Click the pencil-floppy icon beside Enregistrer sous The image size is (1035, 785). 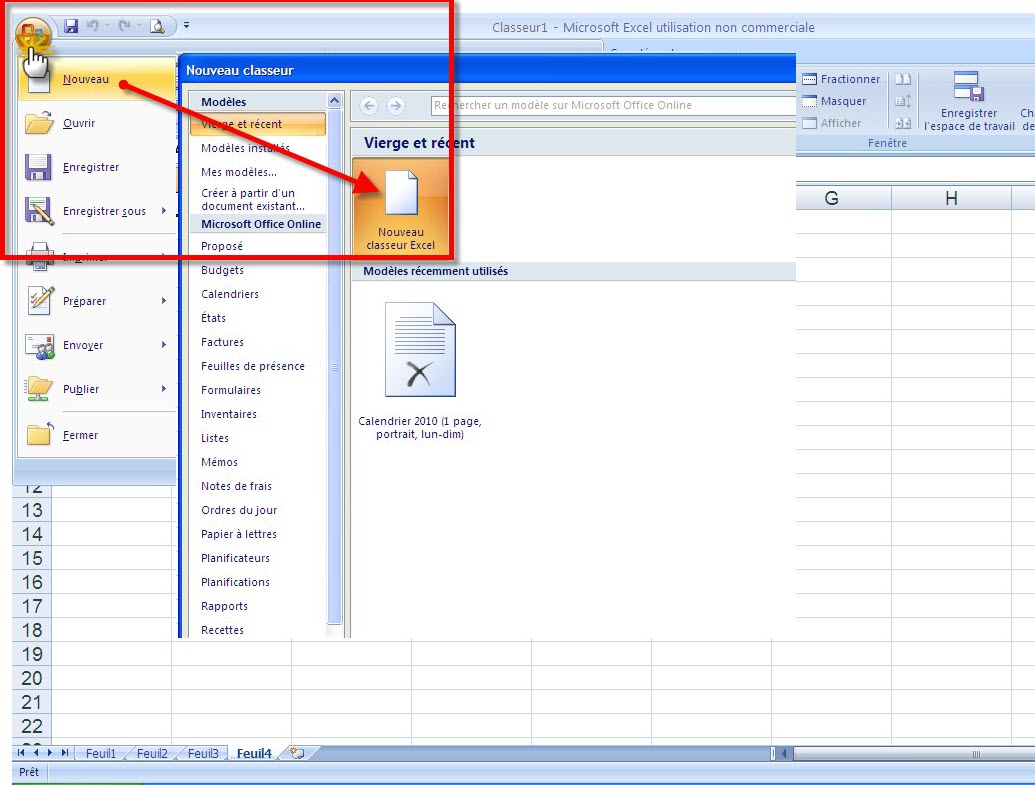pyautogui.click(x=38, y=211)
